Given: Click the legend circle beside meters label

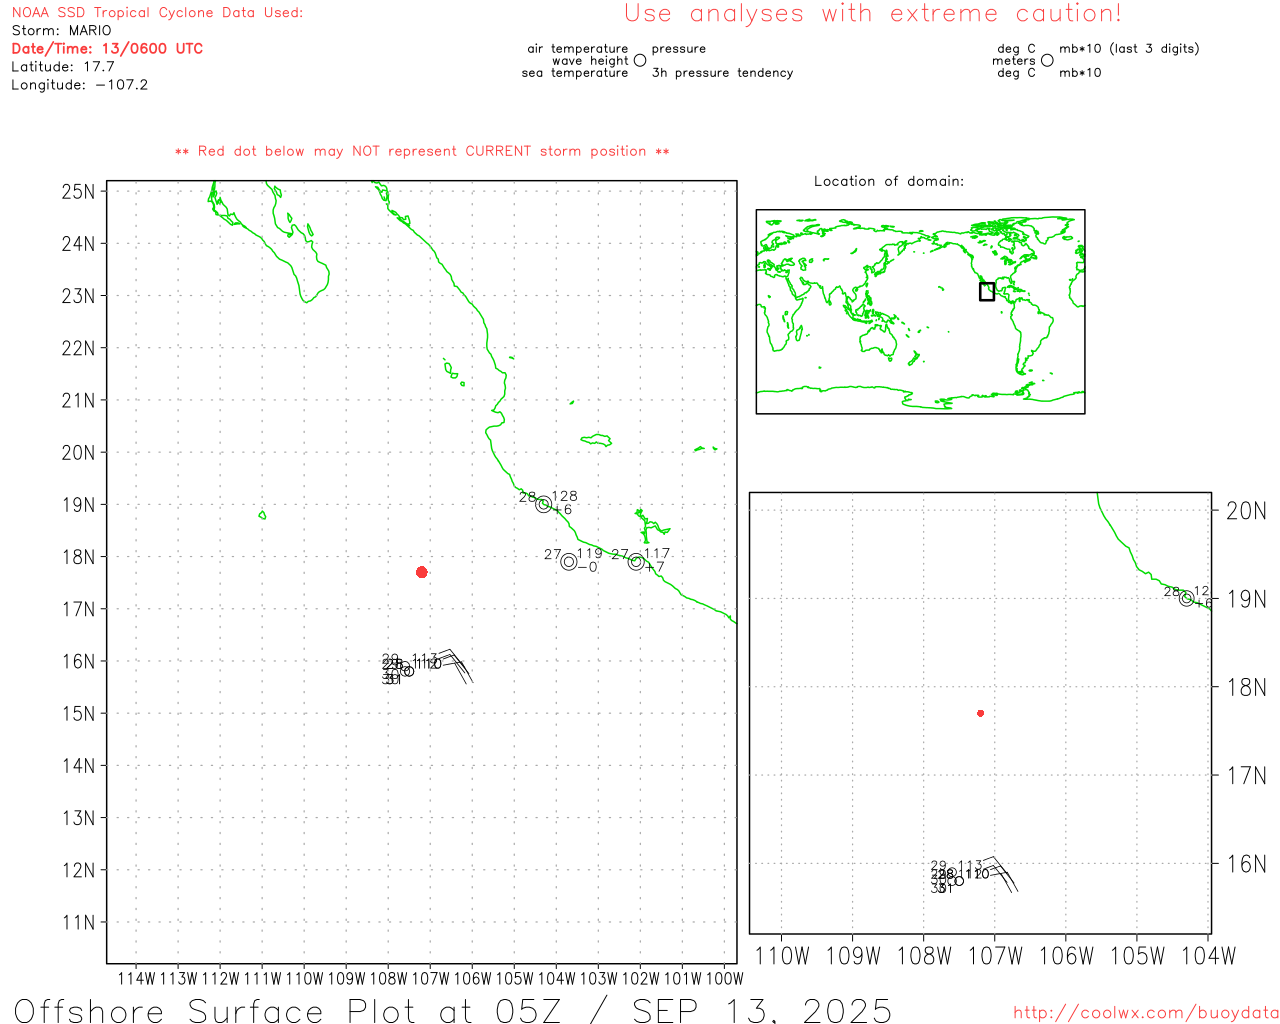Looking at the screenshot, I should click(x=1047, y=60).
